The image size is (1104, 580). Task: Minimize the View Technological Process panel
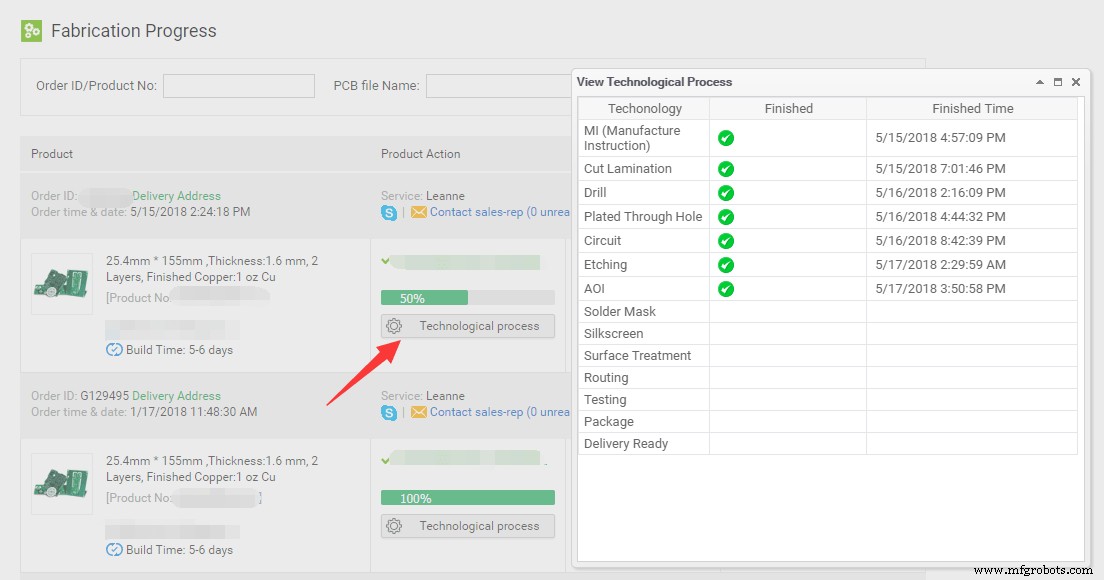[1040, 82]
